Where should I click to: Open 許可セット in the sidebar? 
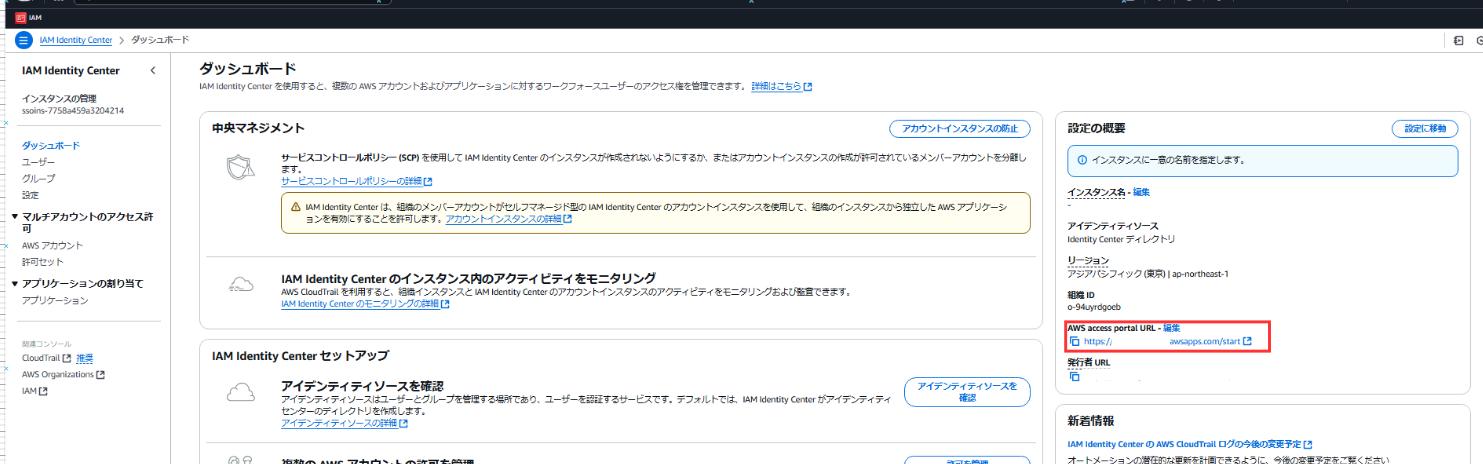coord(43,261)
